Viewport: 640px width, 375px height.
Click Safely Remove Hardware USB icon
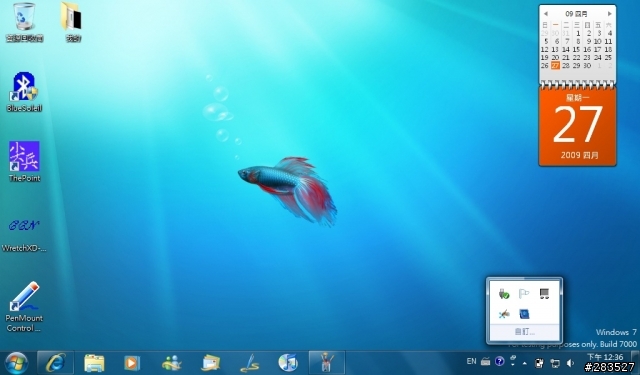tap(504, 293)
